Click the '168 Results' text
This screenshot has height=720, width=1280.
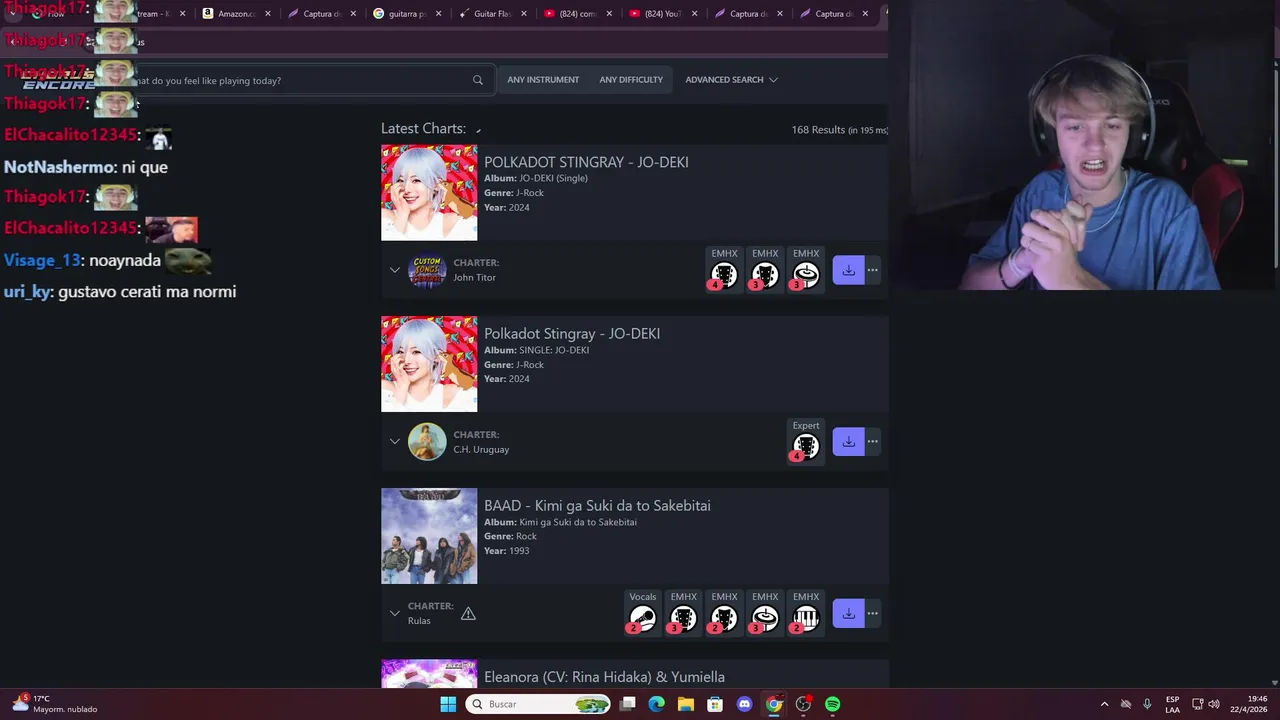[818, 130]
